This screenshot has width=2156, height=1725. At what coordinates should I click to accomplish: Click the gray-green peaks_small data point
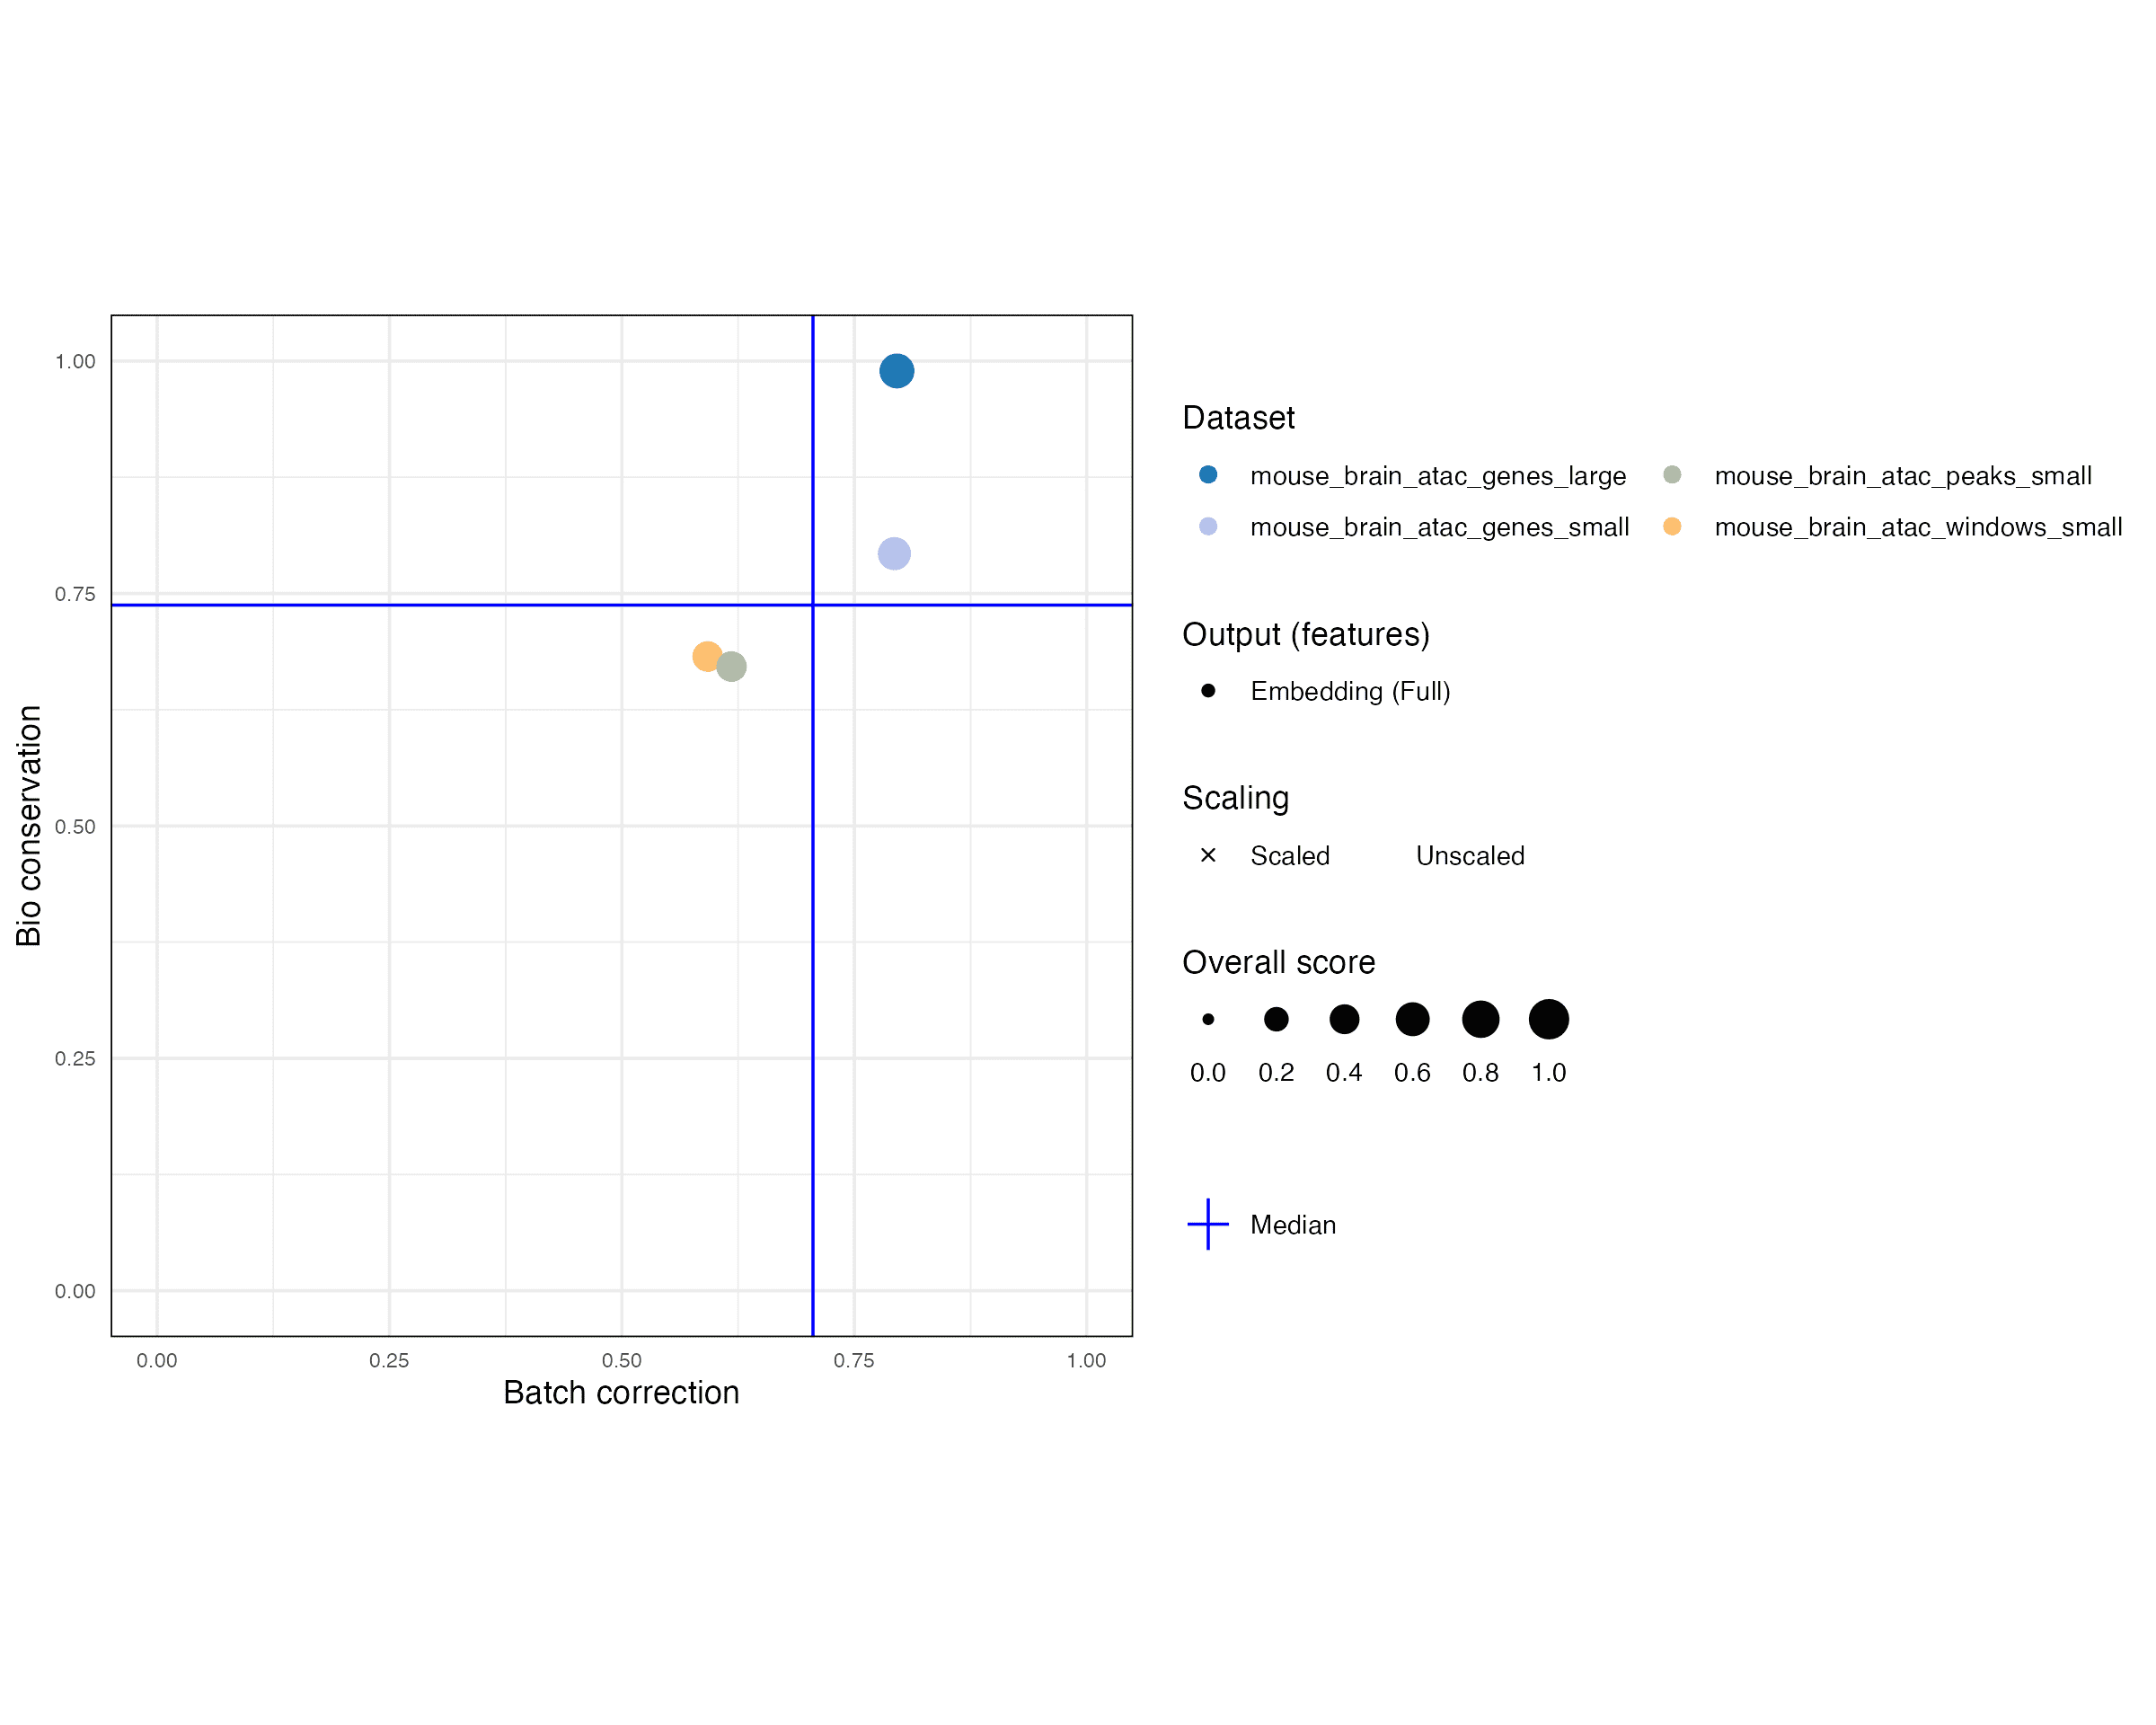pos(732,666)
